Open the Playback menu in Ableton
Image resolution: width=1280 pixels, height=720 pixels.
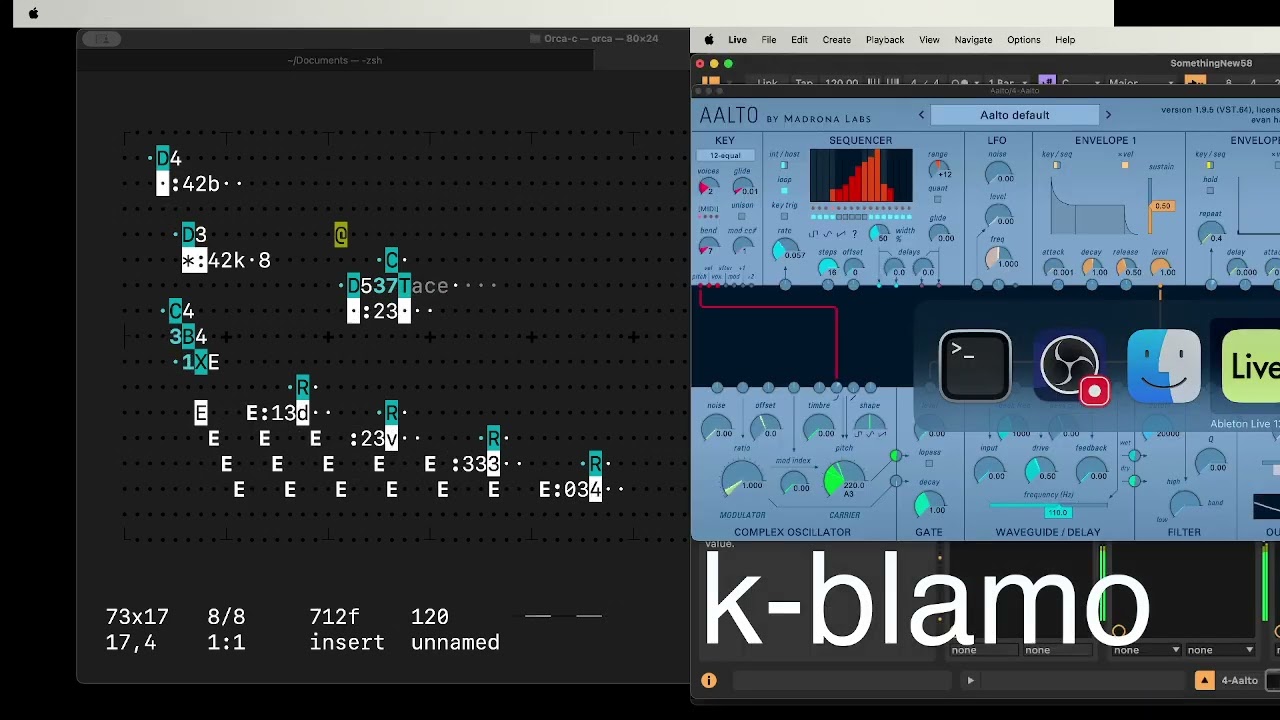point(885,40)
